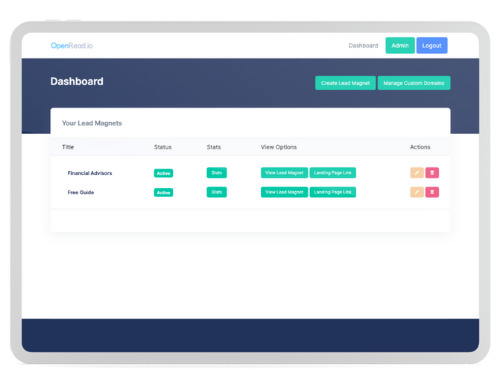Delete the Free Guide lead magnet

(x=432, y=192)
